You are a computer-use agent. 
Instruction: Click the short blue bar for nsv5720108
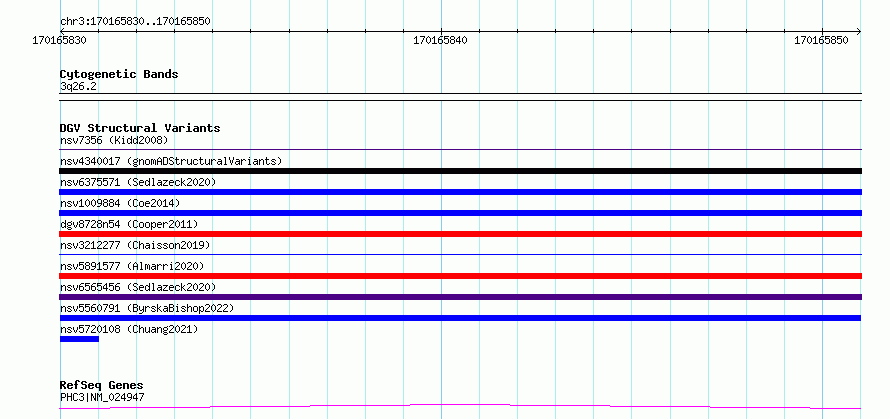coord(79,339)
